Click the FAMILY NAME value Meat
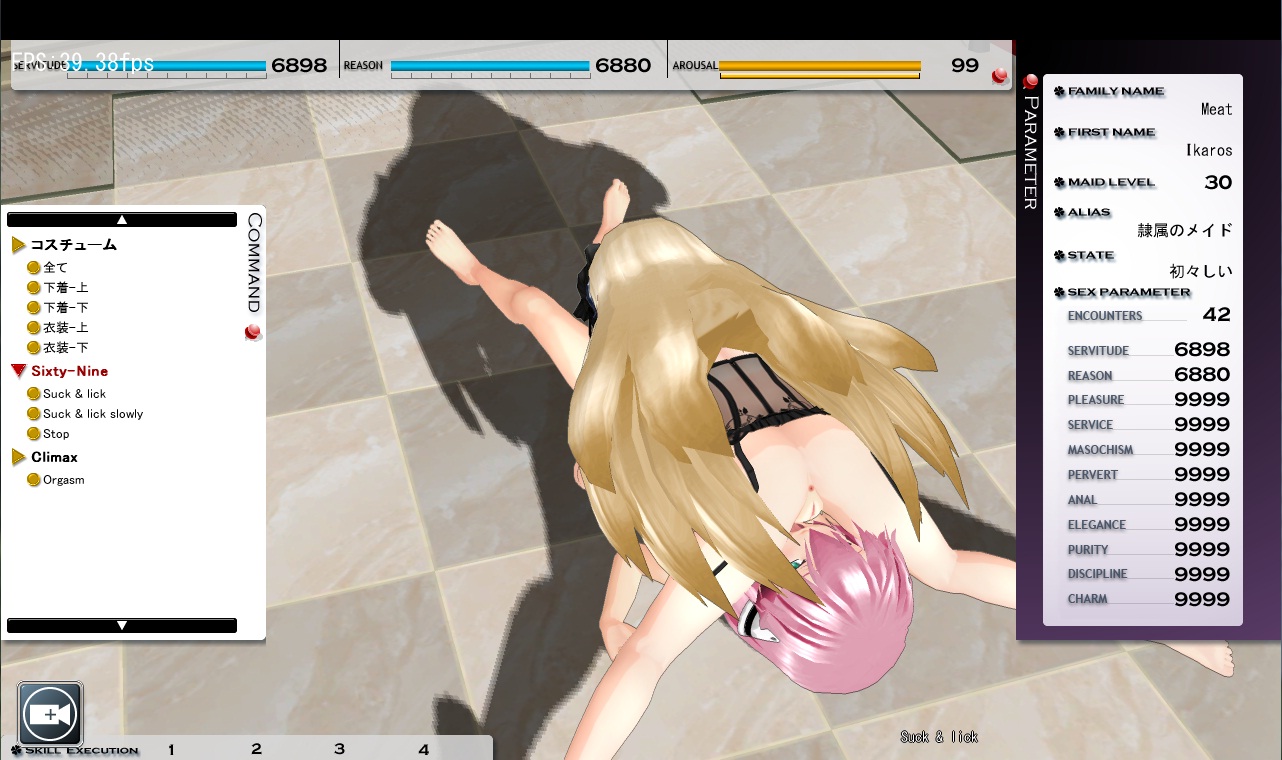The height and width of the screenshot is (760, 1282). pyautogui.click(x=1217, y=109)
